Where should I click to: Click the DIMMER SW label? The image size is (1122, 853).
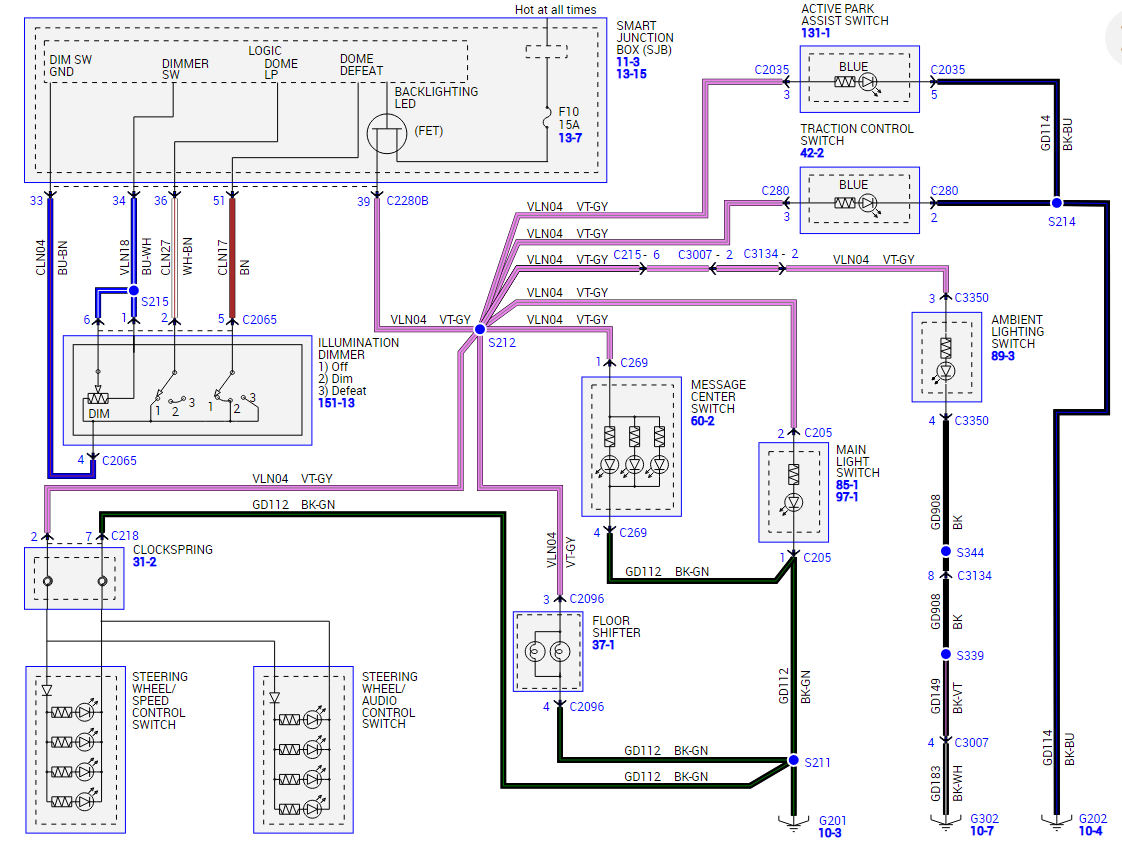(x=185, y=69)
